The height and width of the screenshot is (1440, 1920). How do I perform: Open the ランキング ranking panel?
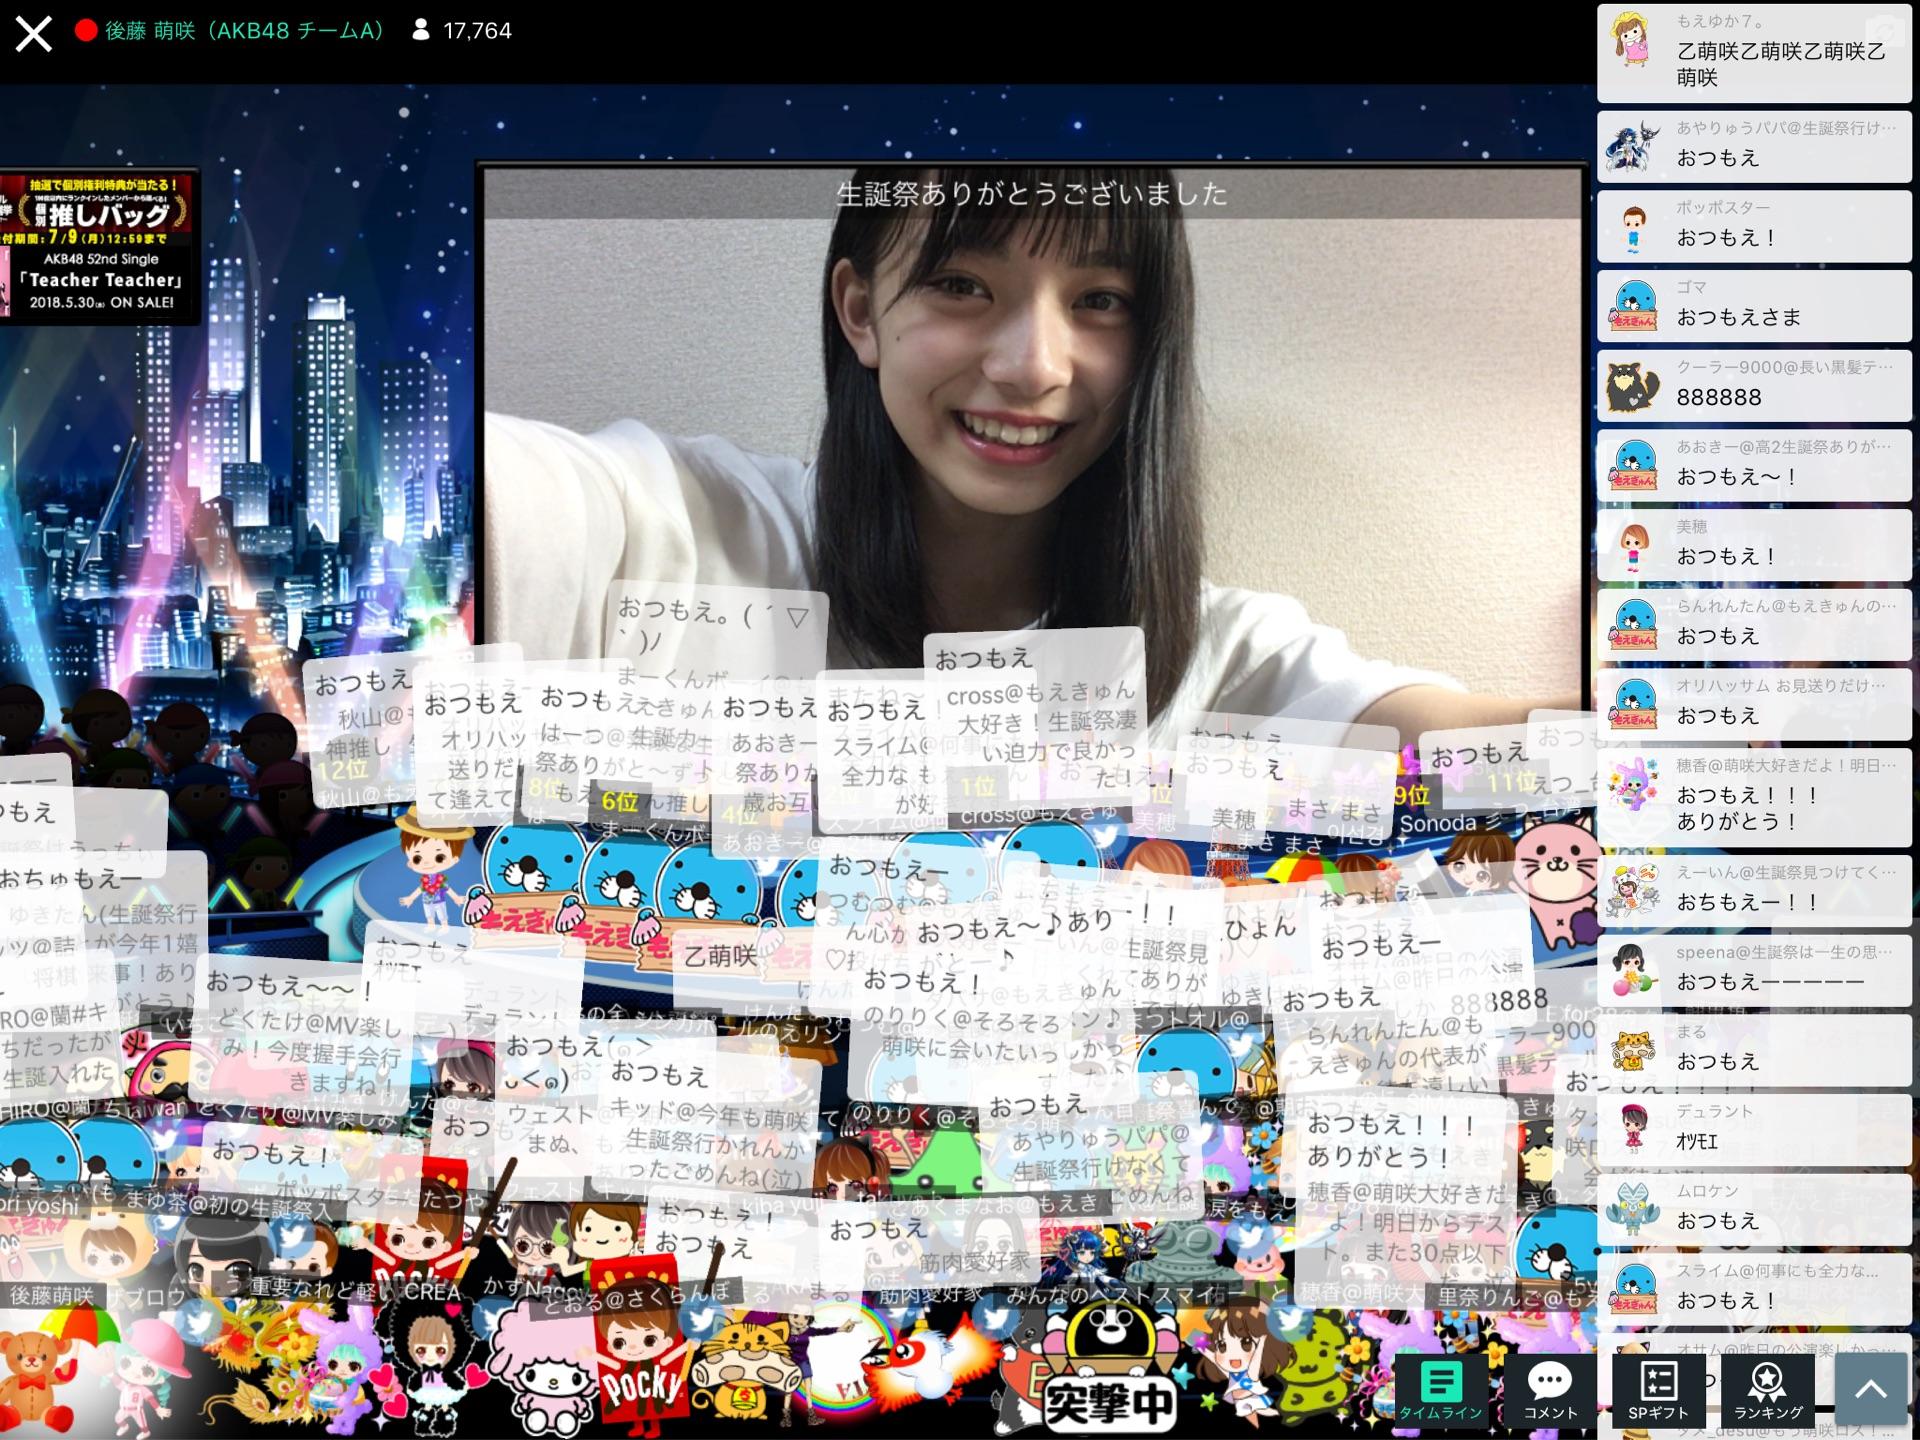coord(1768,1391)
